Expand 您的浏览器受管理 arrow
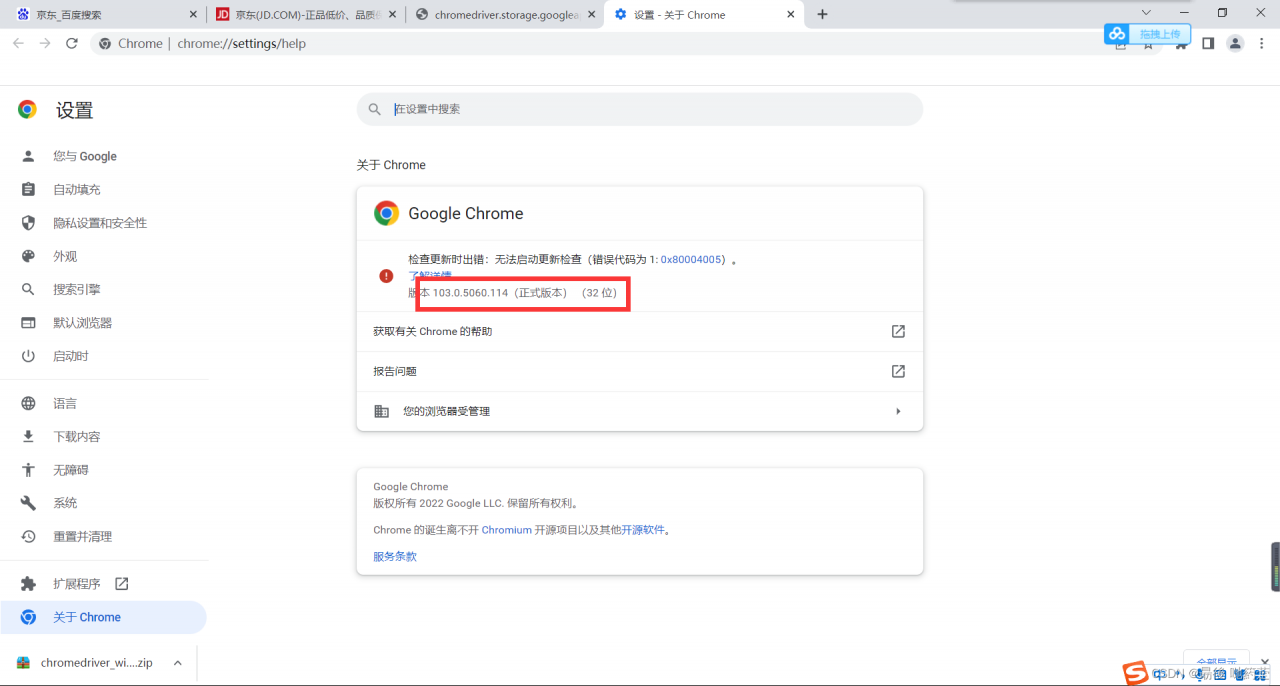The height and width of the screenshot is (686, 1280). 898,411
